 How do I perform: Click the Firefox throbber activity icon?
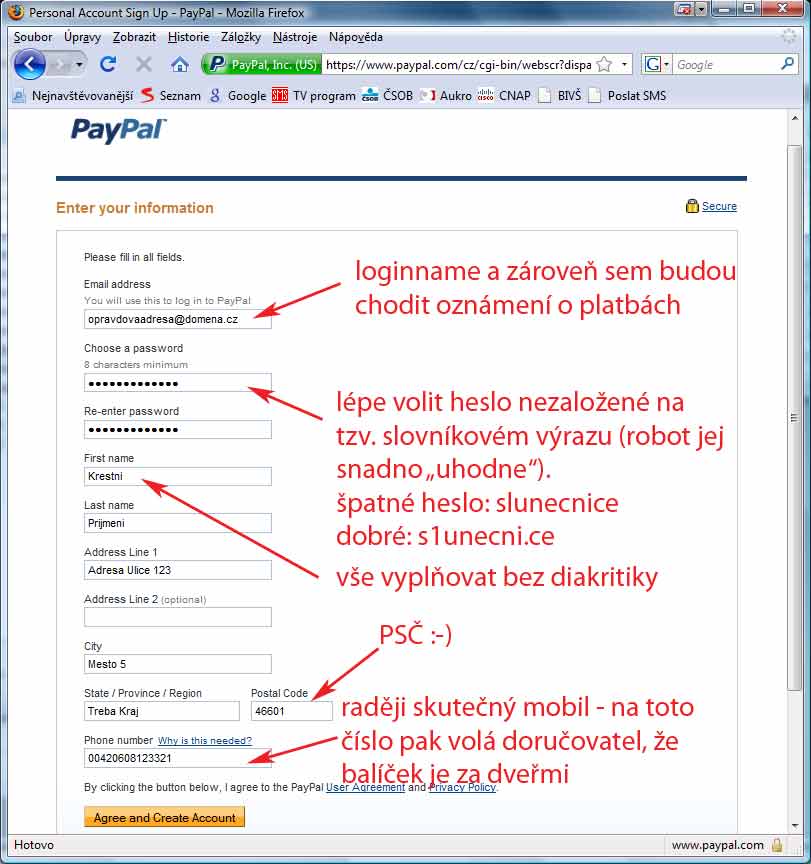[x=789, y=36]
